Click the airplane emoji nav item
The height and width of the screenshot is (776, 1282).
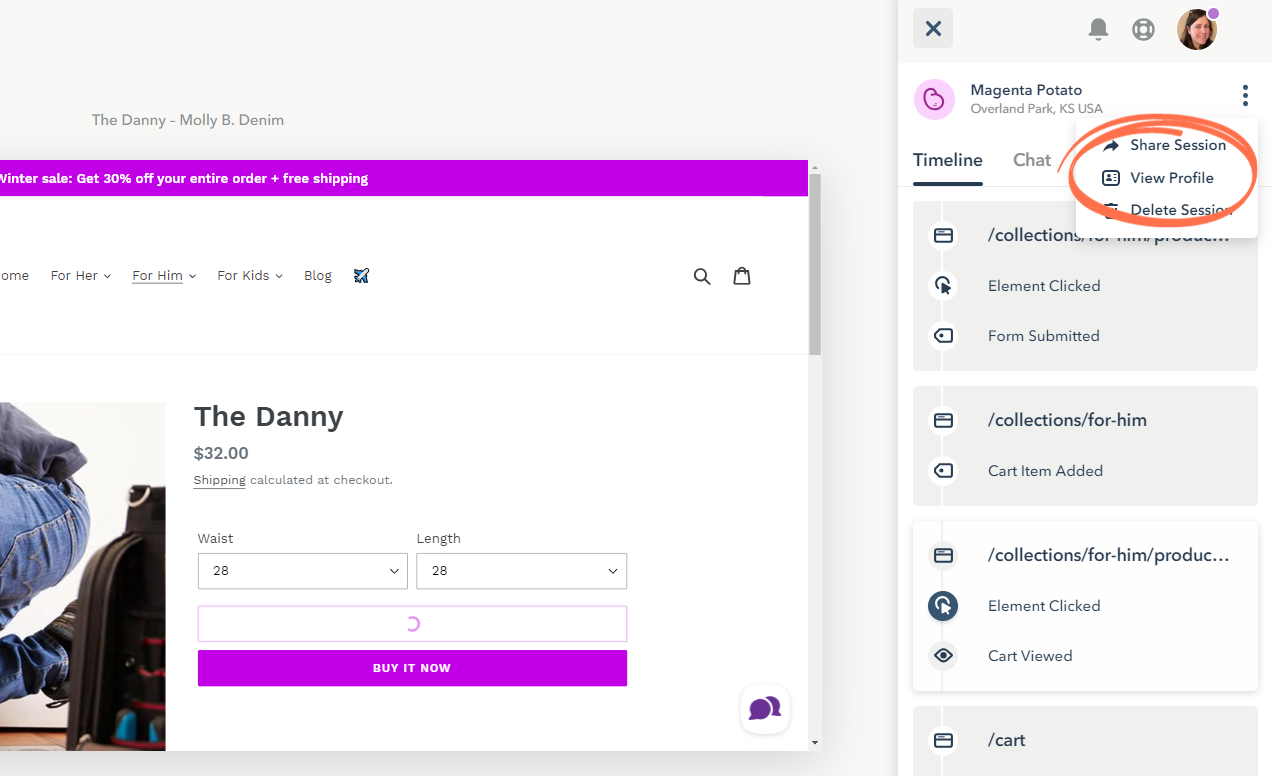point(362,275)
